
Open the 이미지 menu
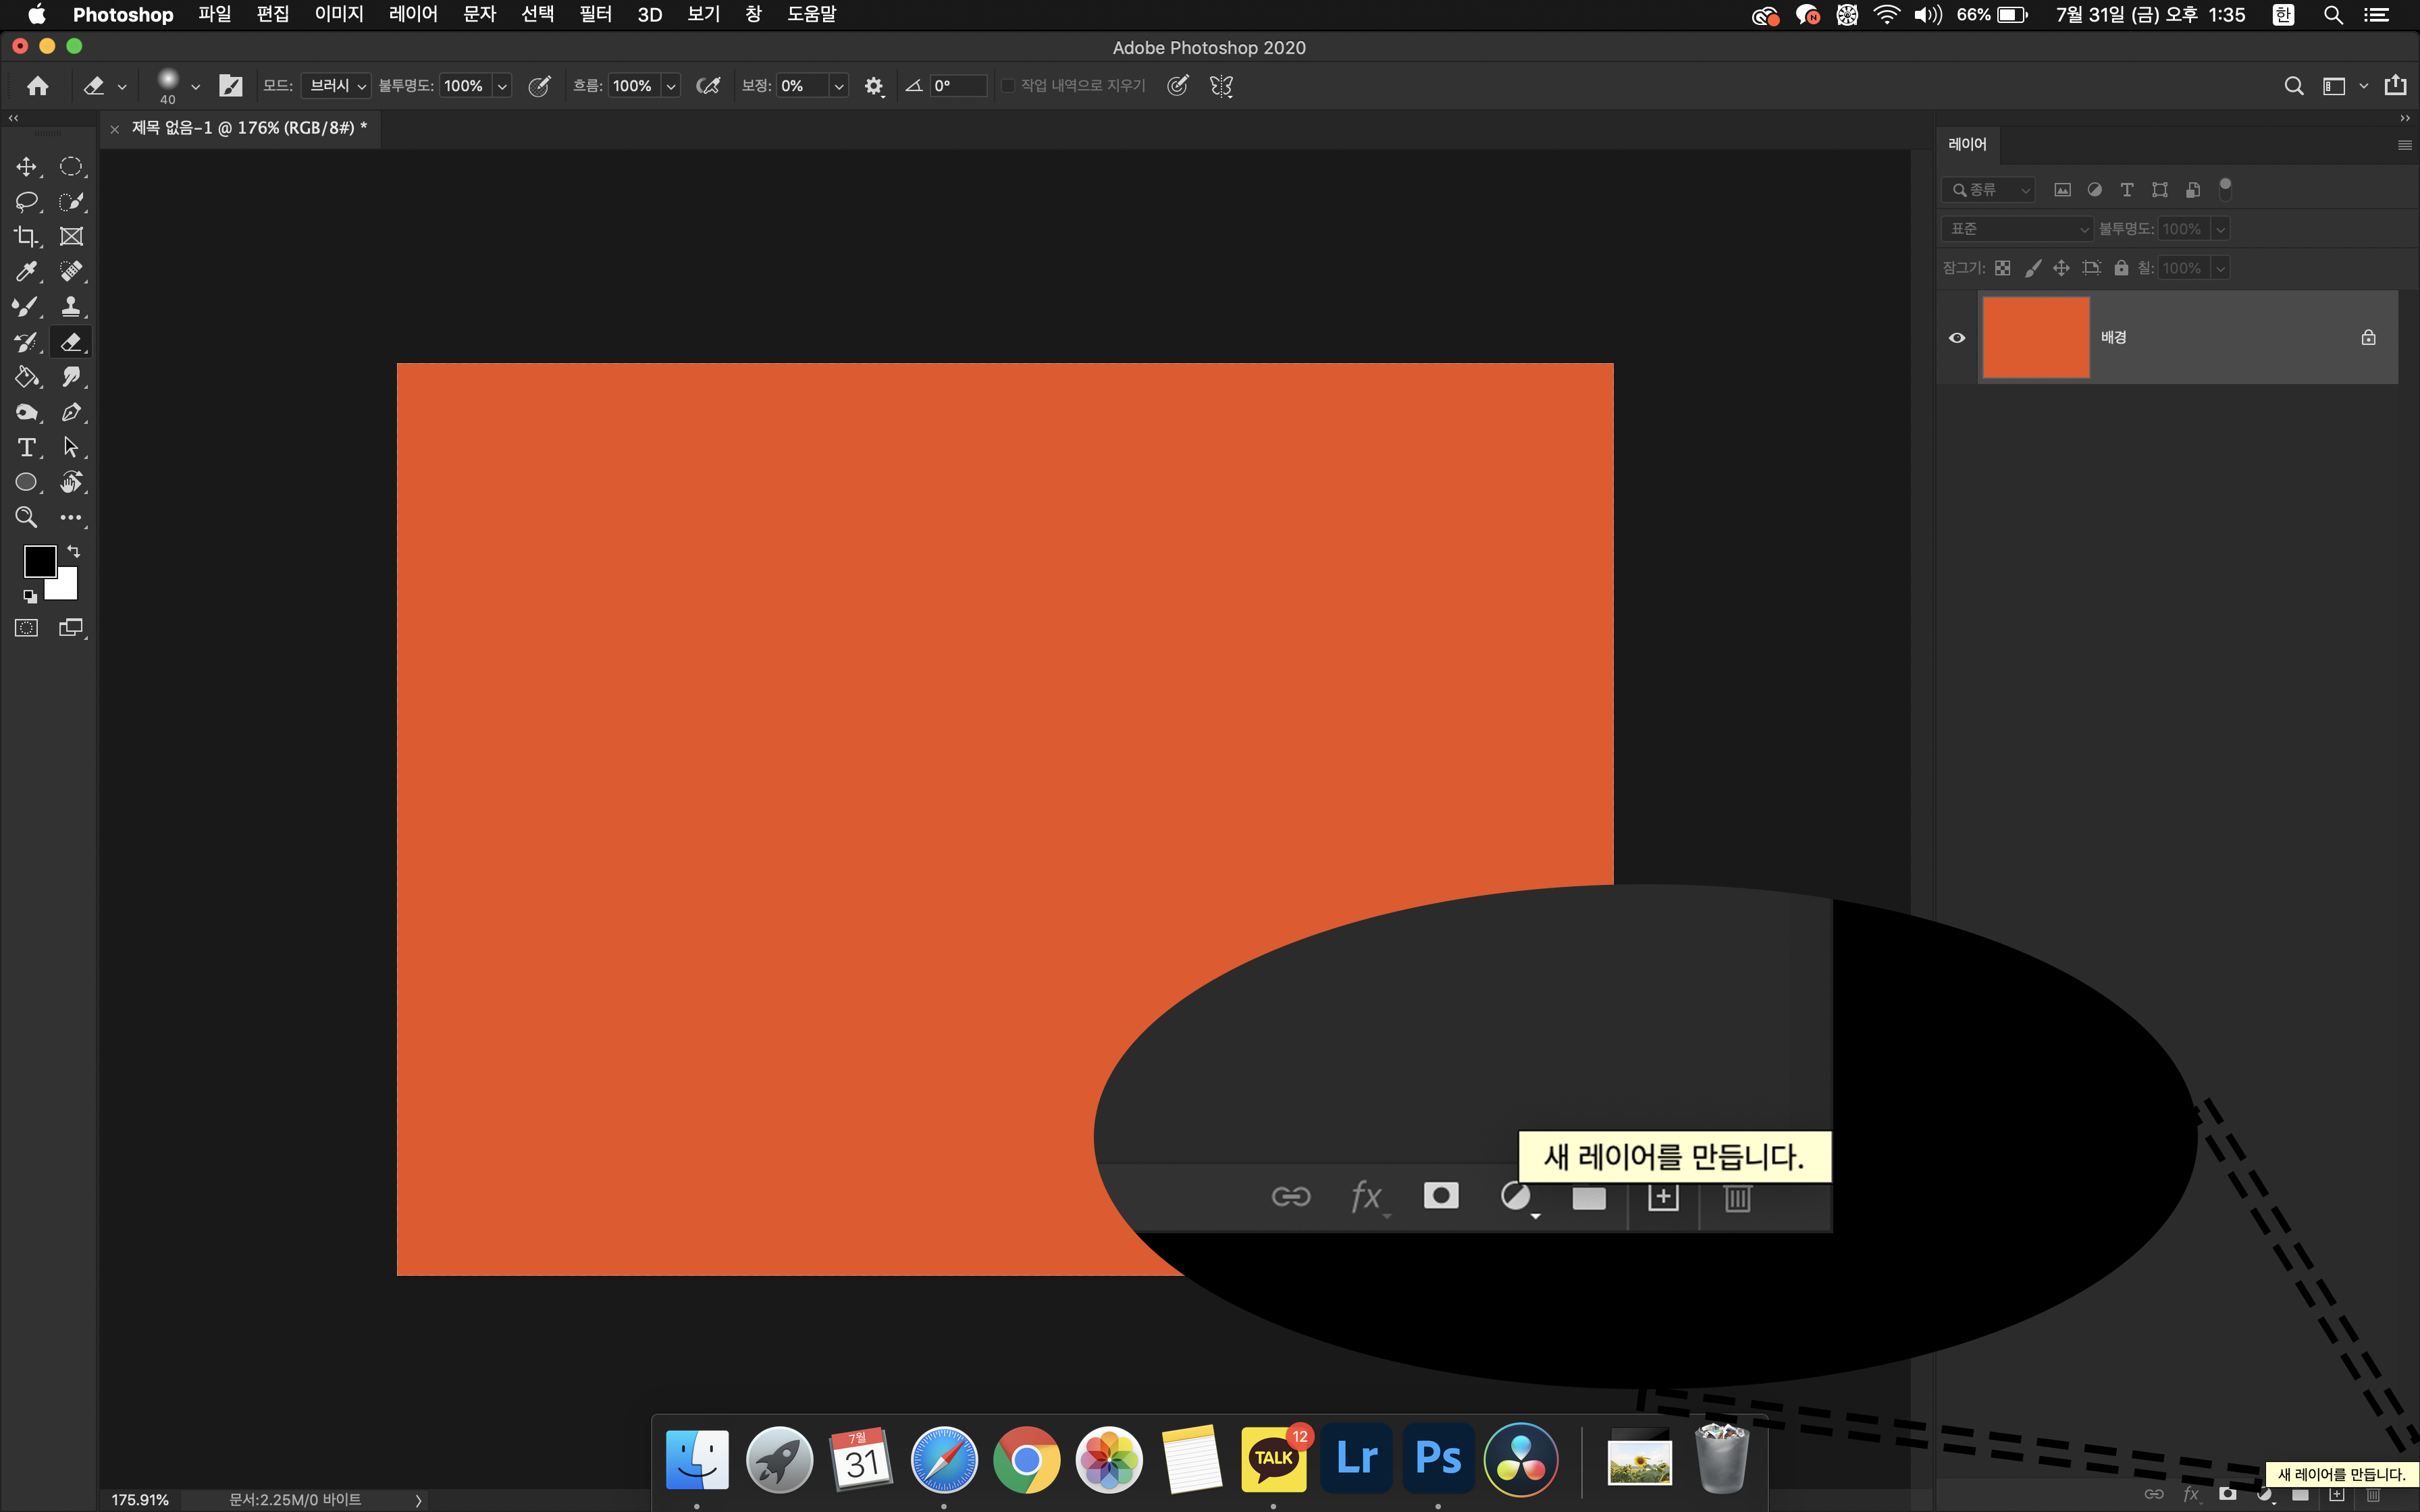click(338, 14)
